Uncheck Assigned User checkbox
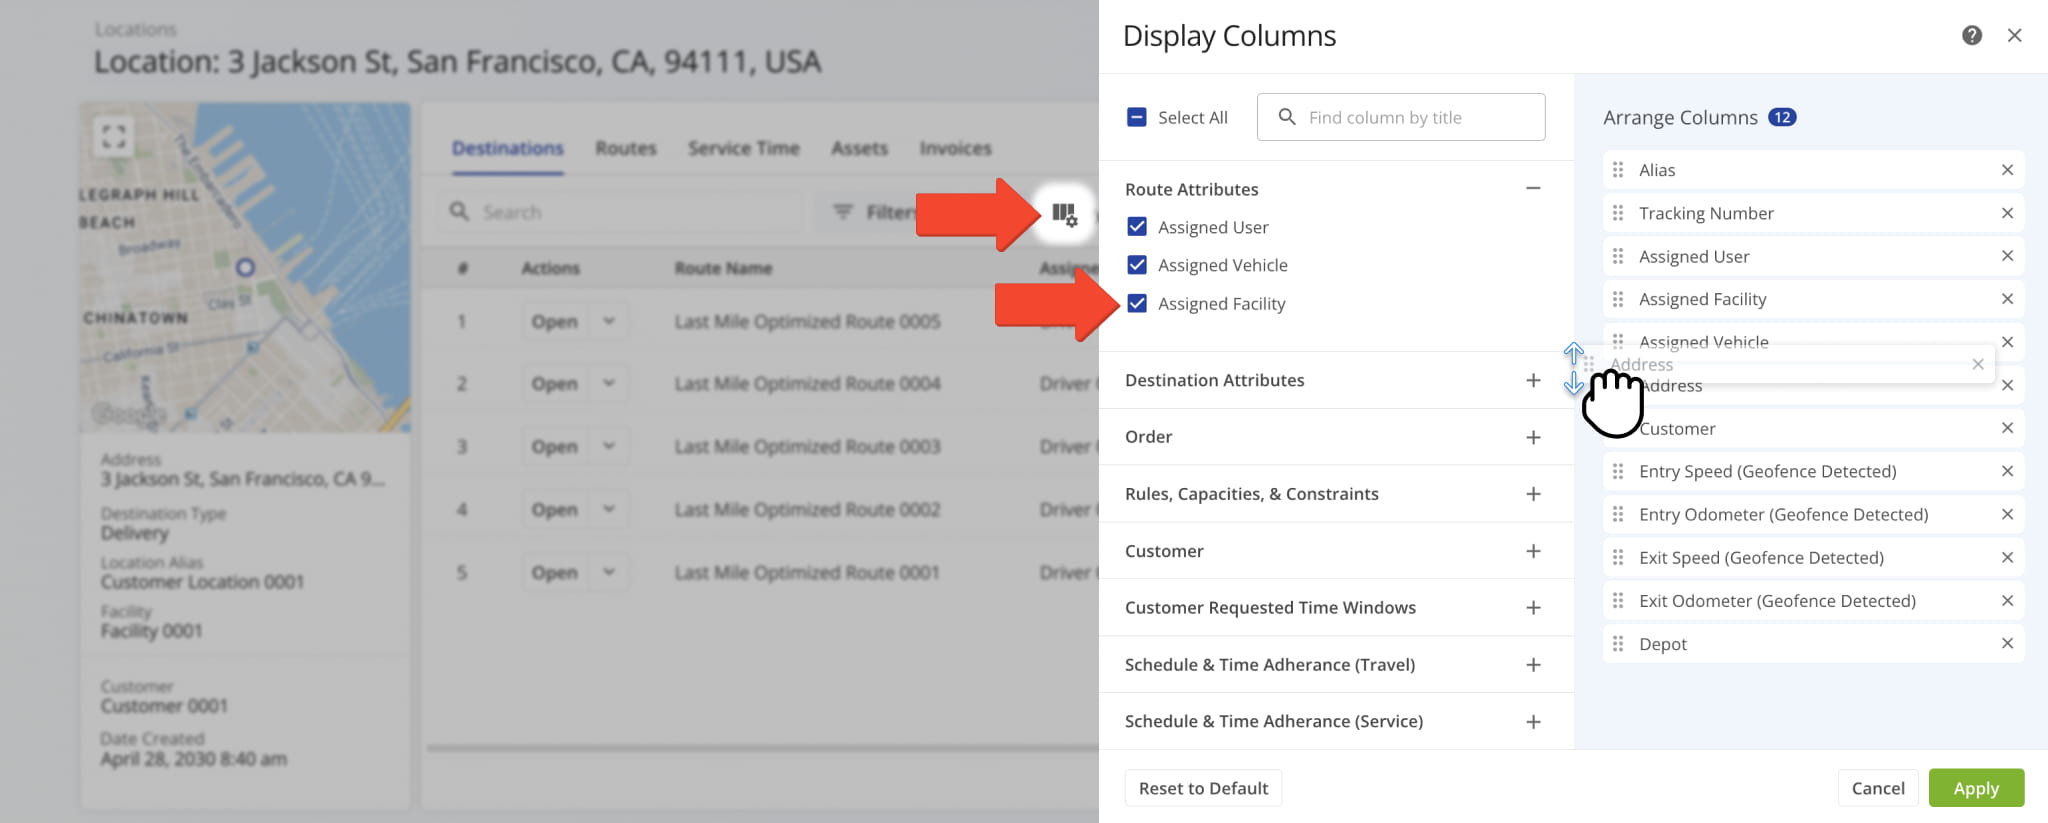The height and width of the screenshot is (823, 2048). click(x=1137, y=227)
